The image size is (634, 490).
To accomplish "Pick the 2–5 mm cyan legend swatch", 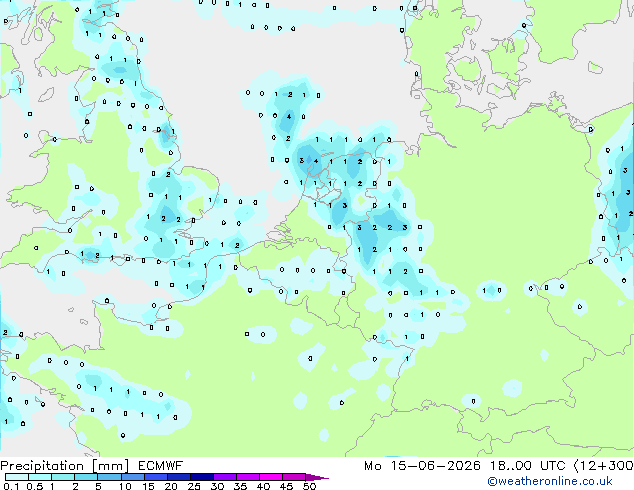I will coord(86,477).
